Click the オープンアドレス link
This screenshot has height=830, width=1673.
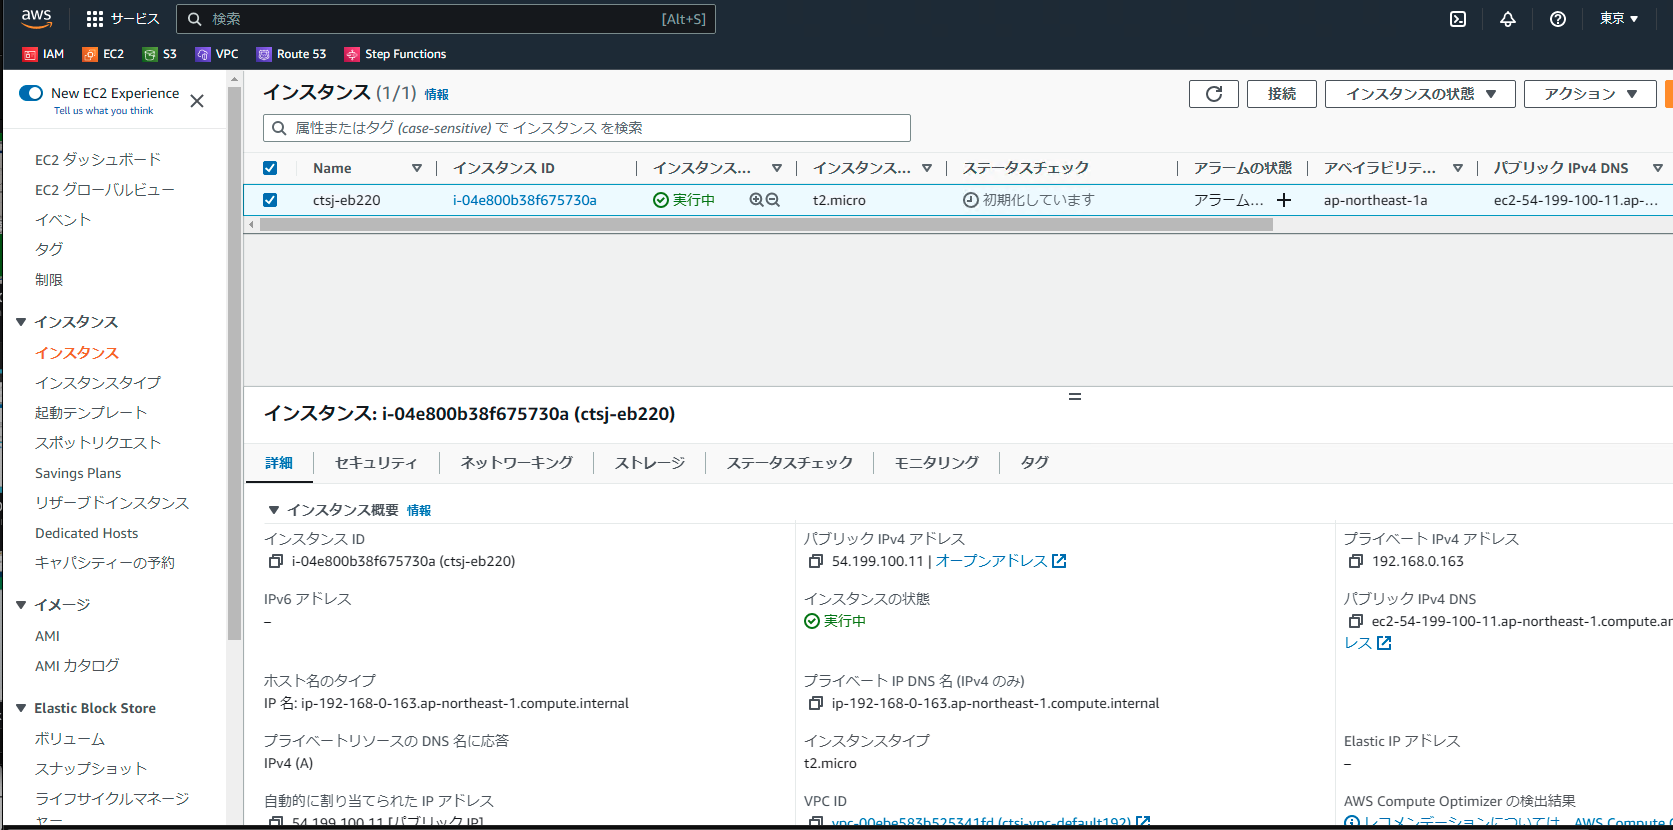(991, 561)
